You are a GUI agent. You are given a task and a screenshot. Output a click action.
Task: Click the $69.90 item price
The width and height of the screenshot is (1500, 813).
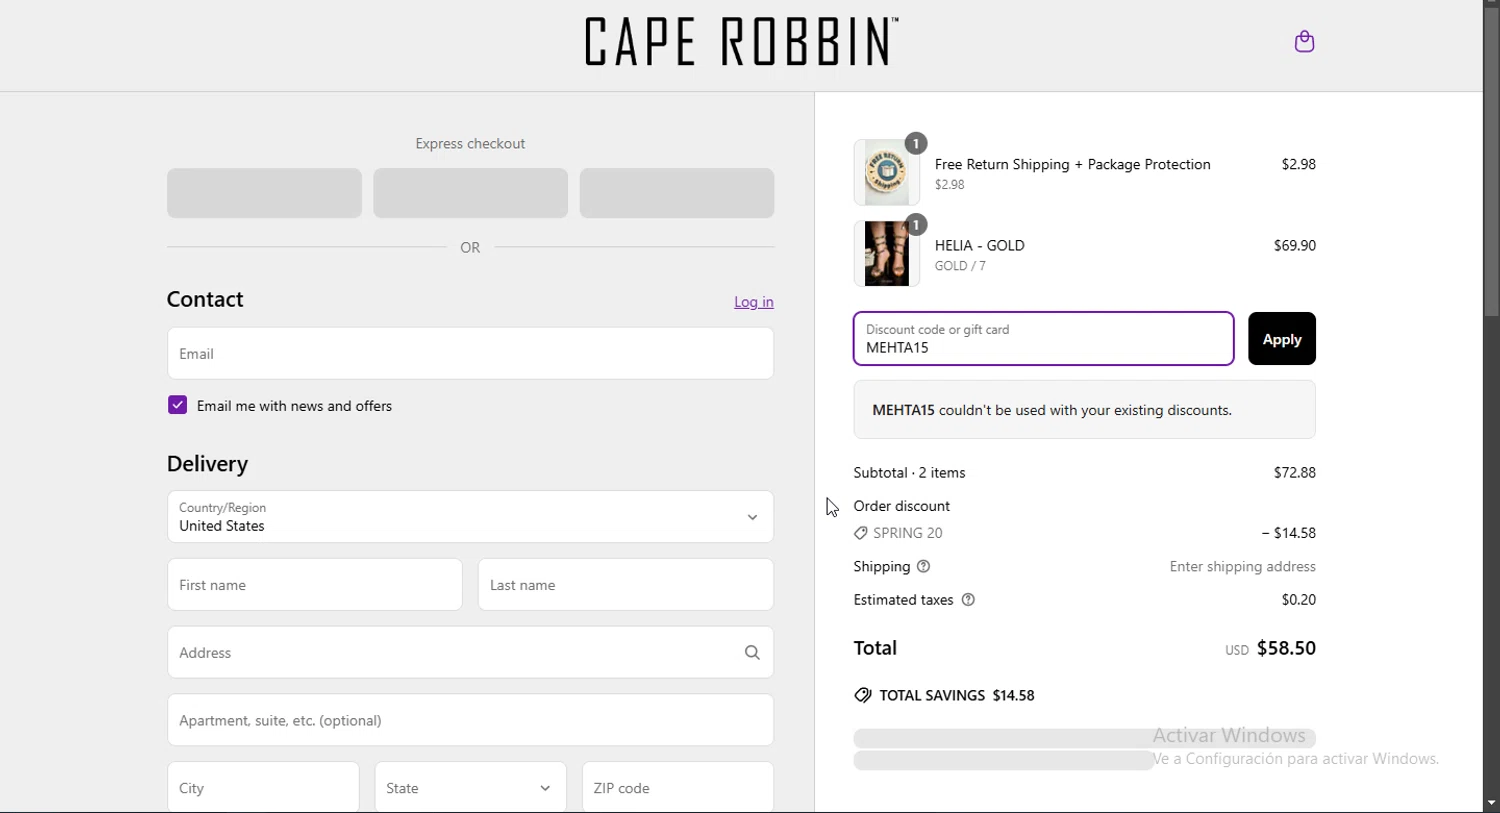pos(1295,245)
